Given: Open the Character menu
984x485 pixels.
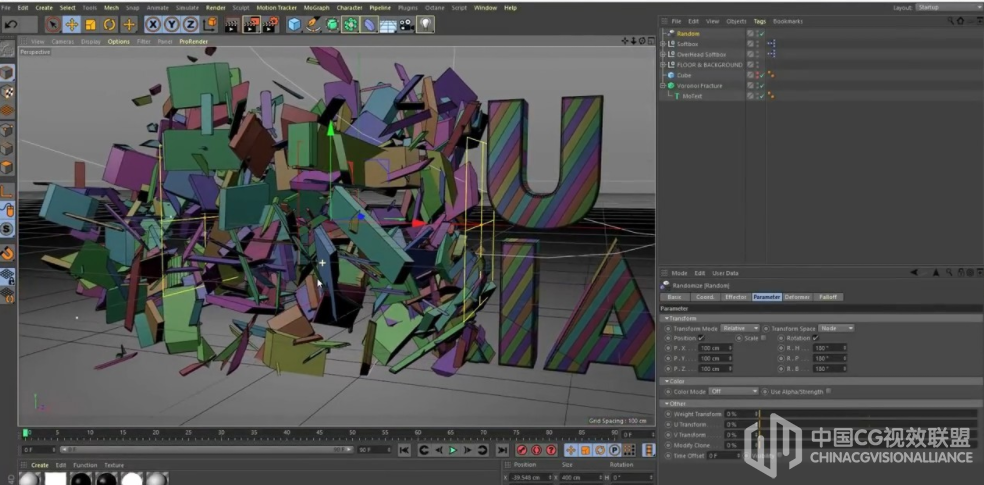Looking at the screenshot, I should tap(349, 8).
